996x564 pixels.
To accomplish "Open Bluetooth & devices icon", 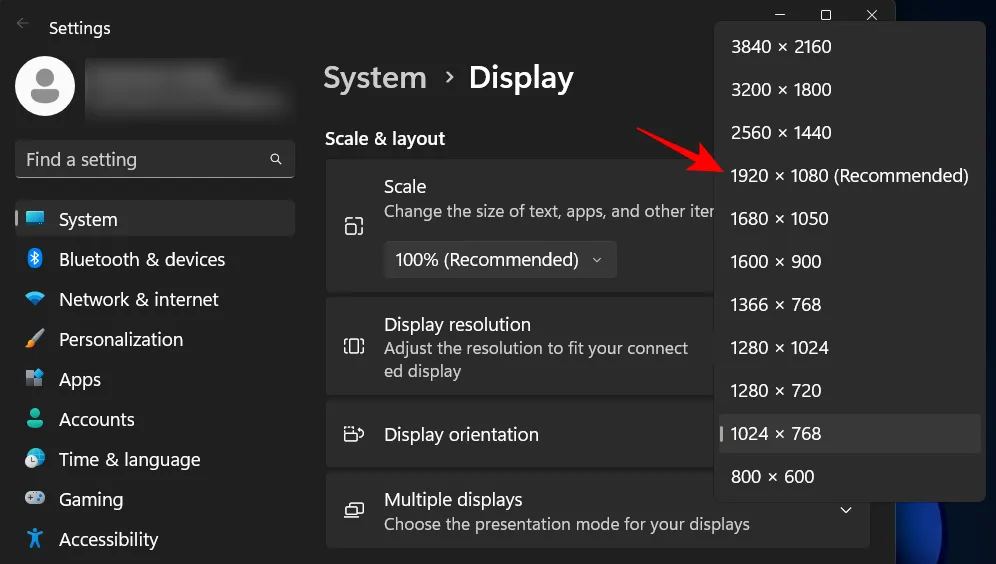I will pos(36,259).
